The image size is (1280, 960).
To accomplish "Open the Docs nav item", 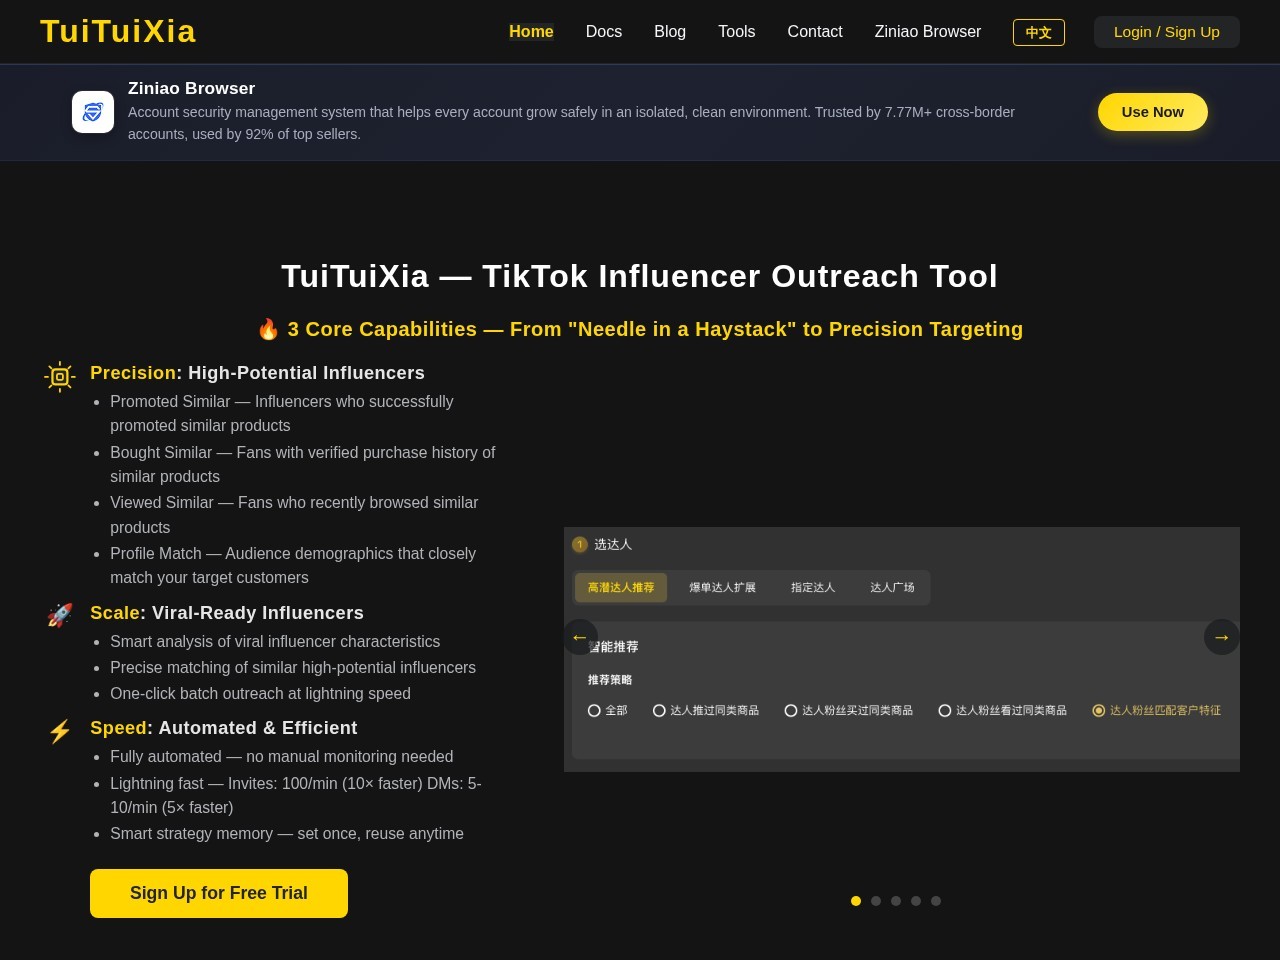I will pos(604,32).
